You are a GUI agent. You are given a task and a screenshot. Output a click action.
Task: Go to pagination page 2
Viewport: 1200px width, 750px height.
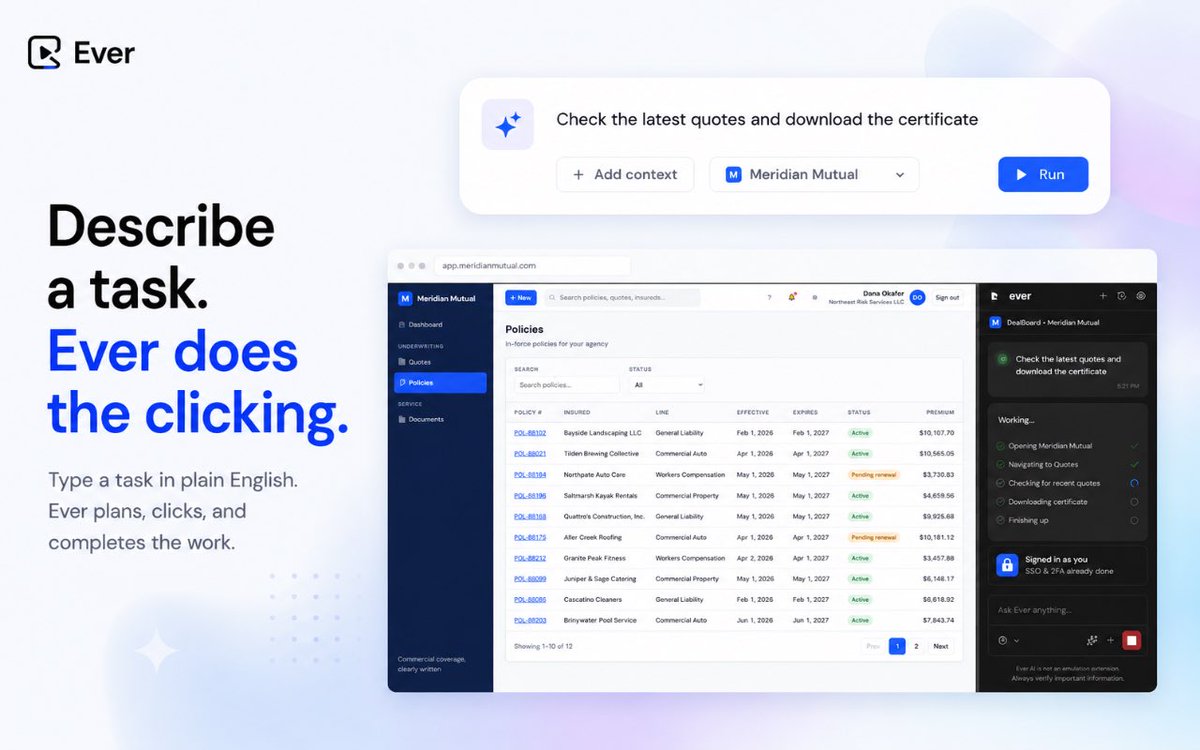click(x=916, y=647)
